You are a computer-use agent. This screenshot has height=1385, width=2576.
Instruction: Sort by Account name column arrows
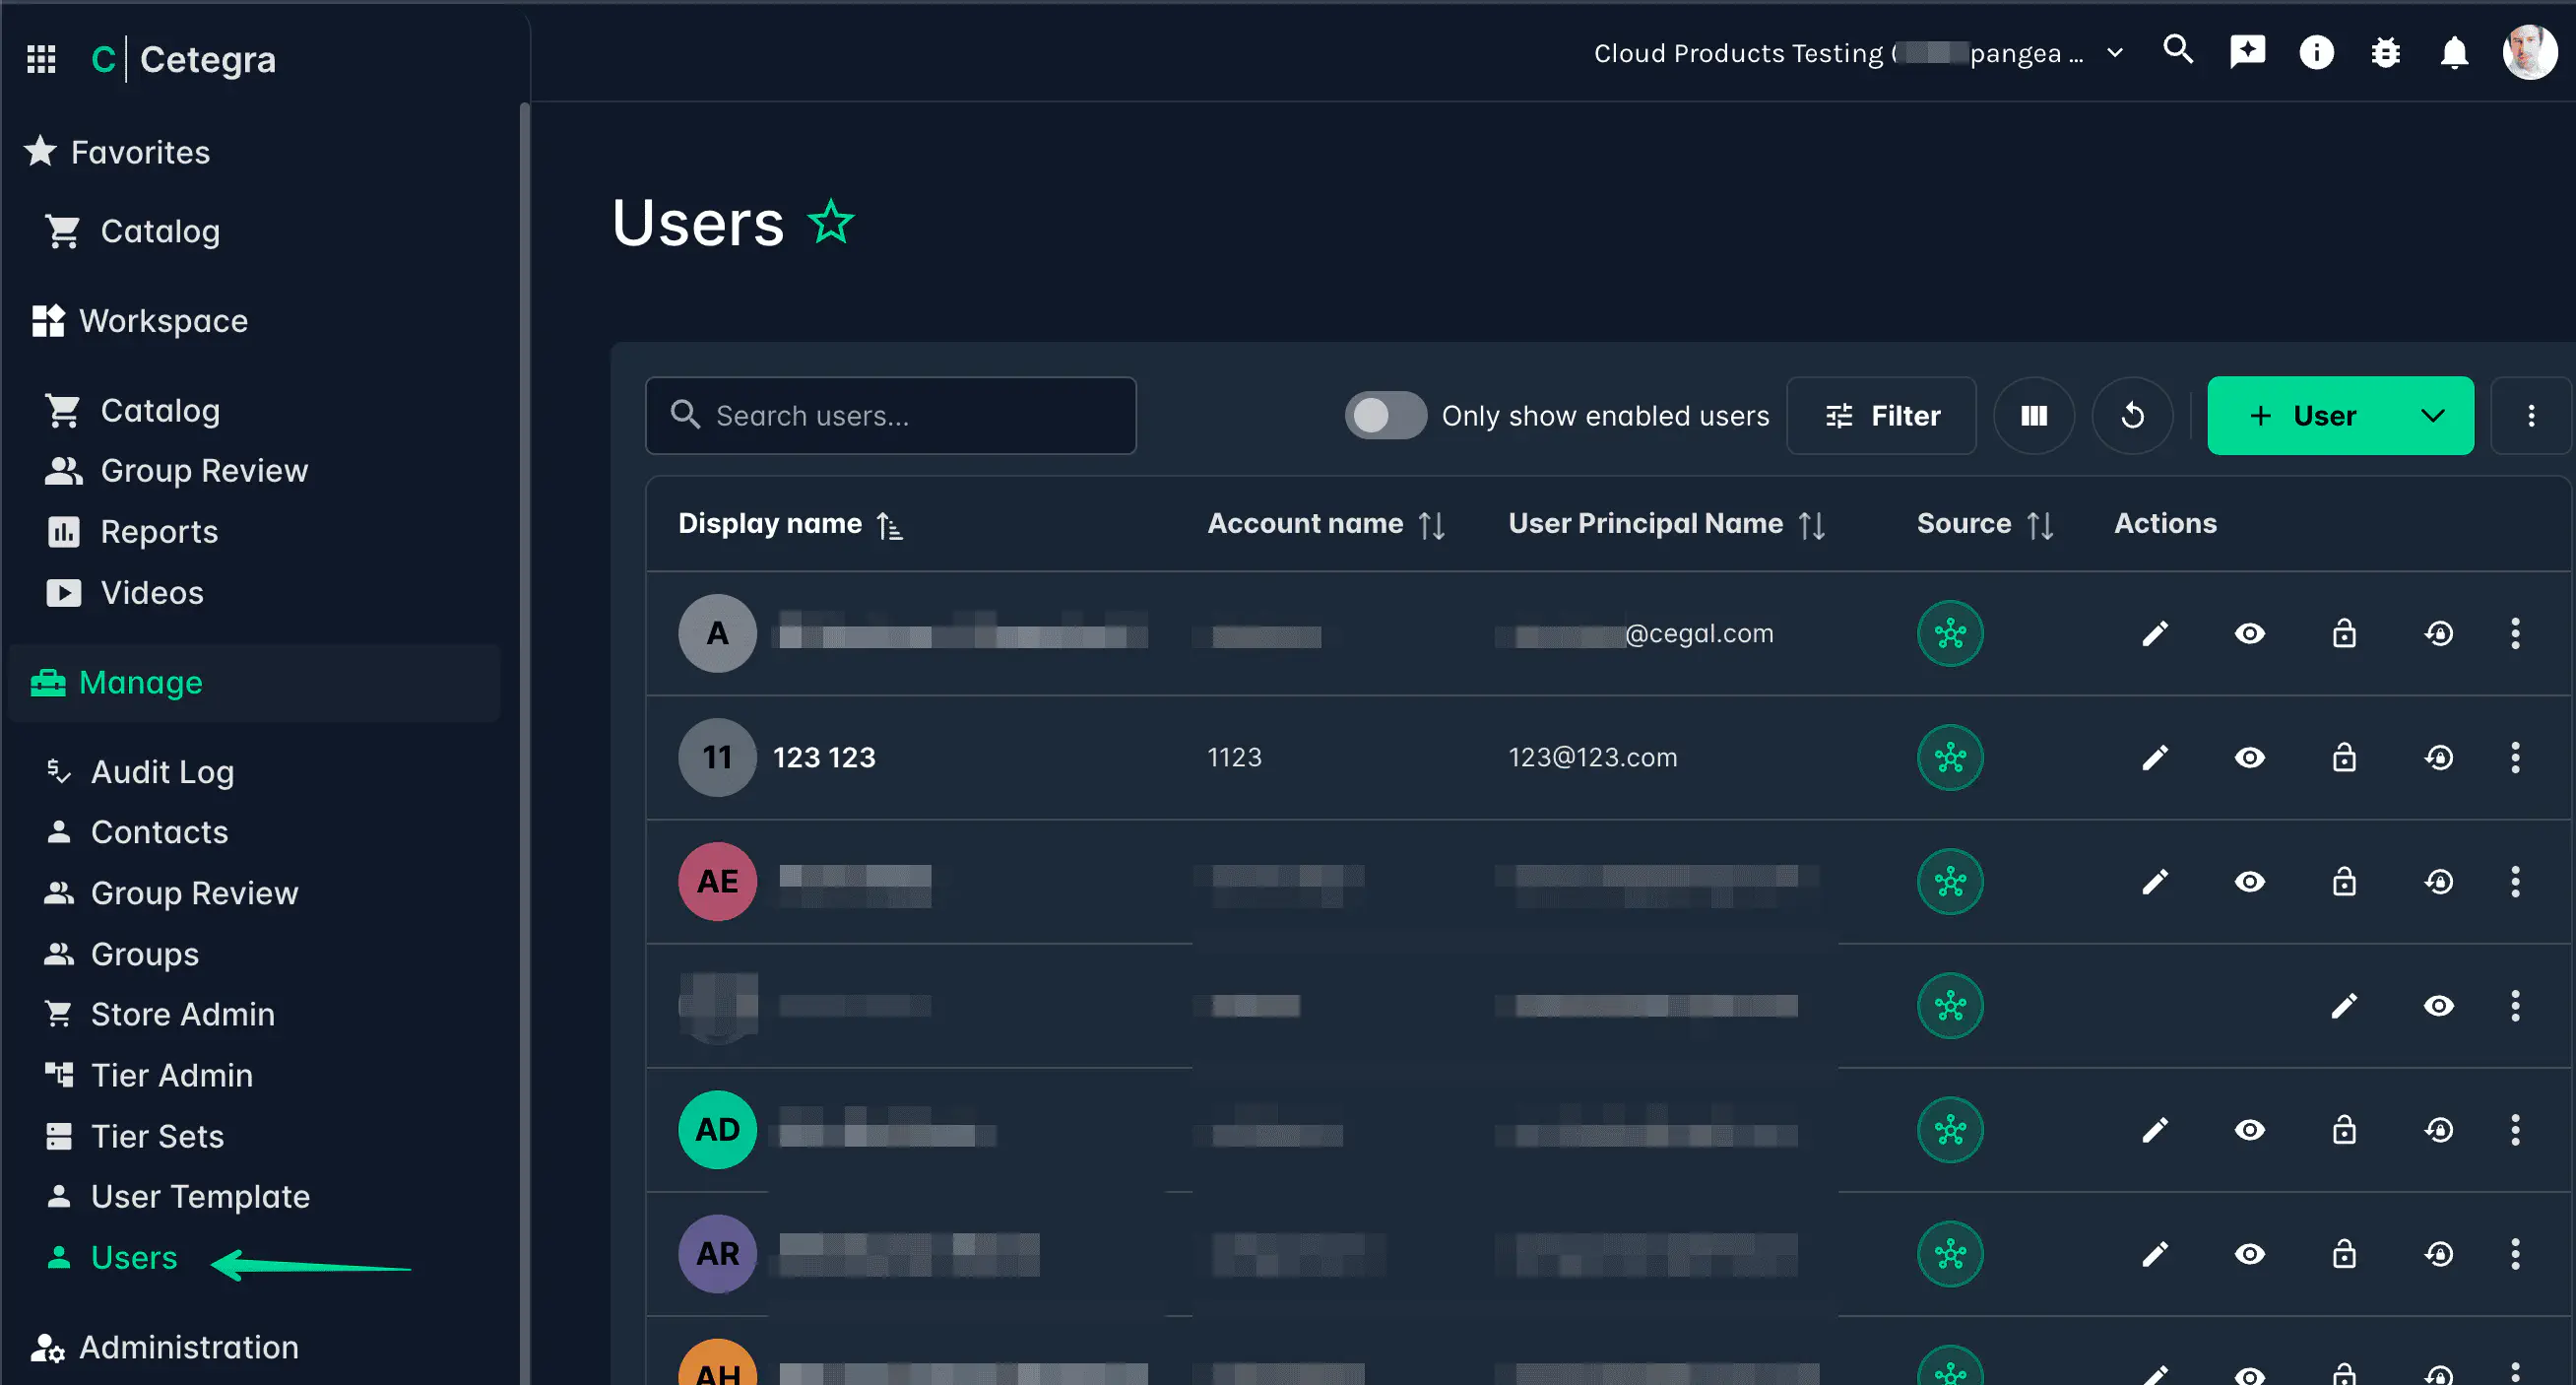coord(1431,523)
